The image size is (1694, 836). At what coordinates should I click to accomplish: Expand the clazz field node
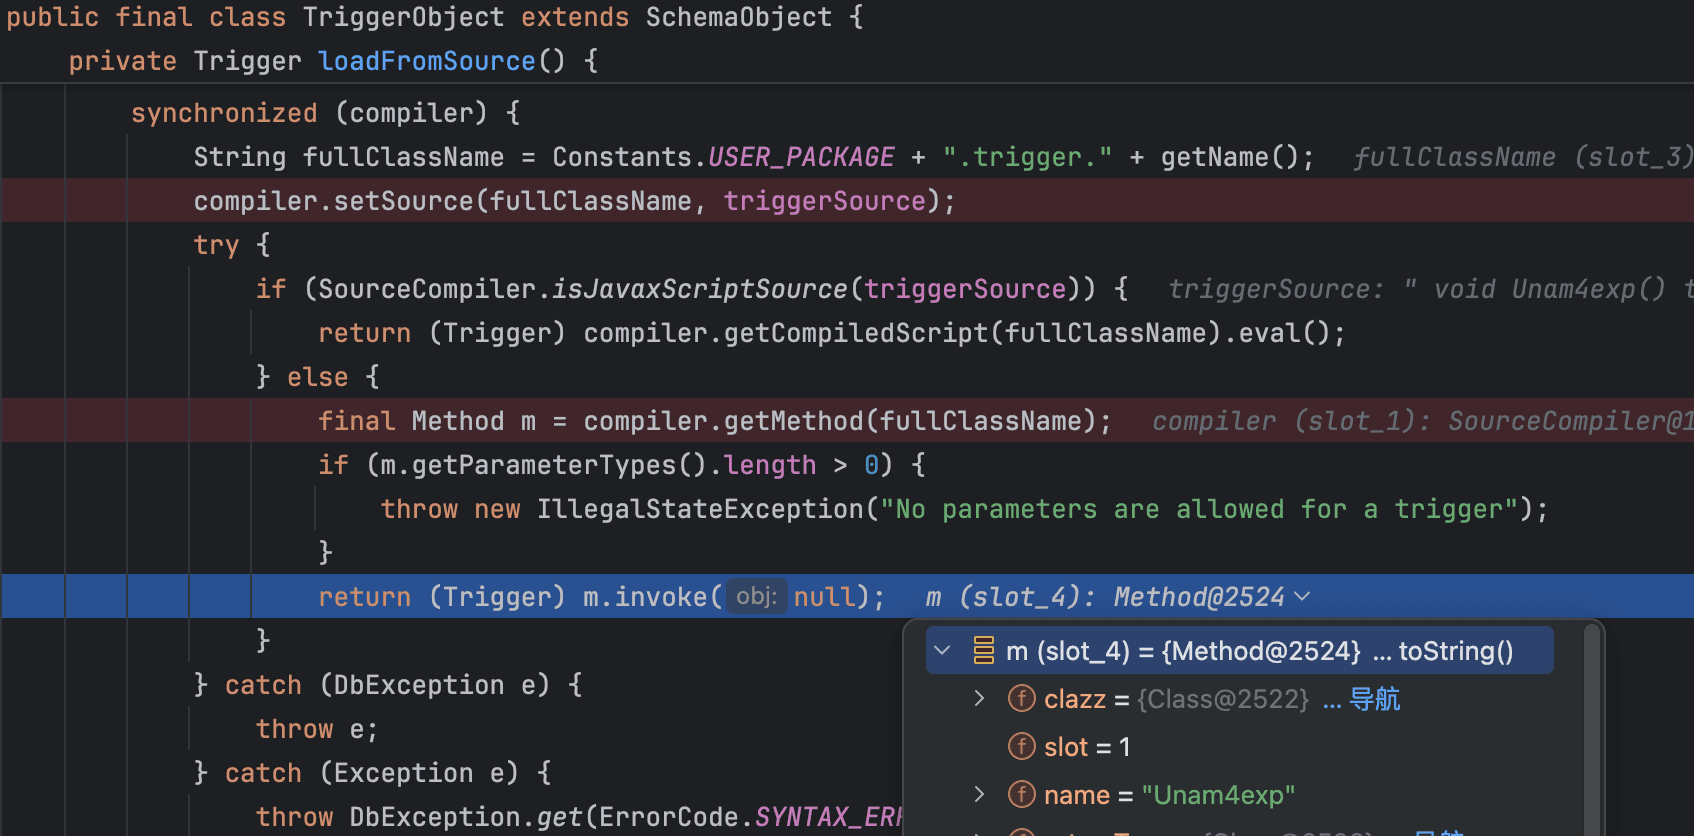pyautogui.click(x=980, y=699)
